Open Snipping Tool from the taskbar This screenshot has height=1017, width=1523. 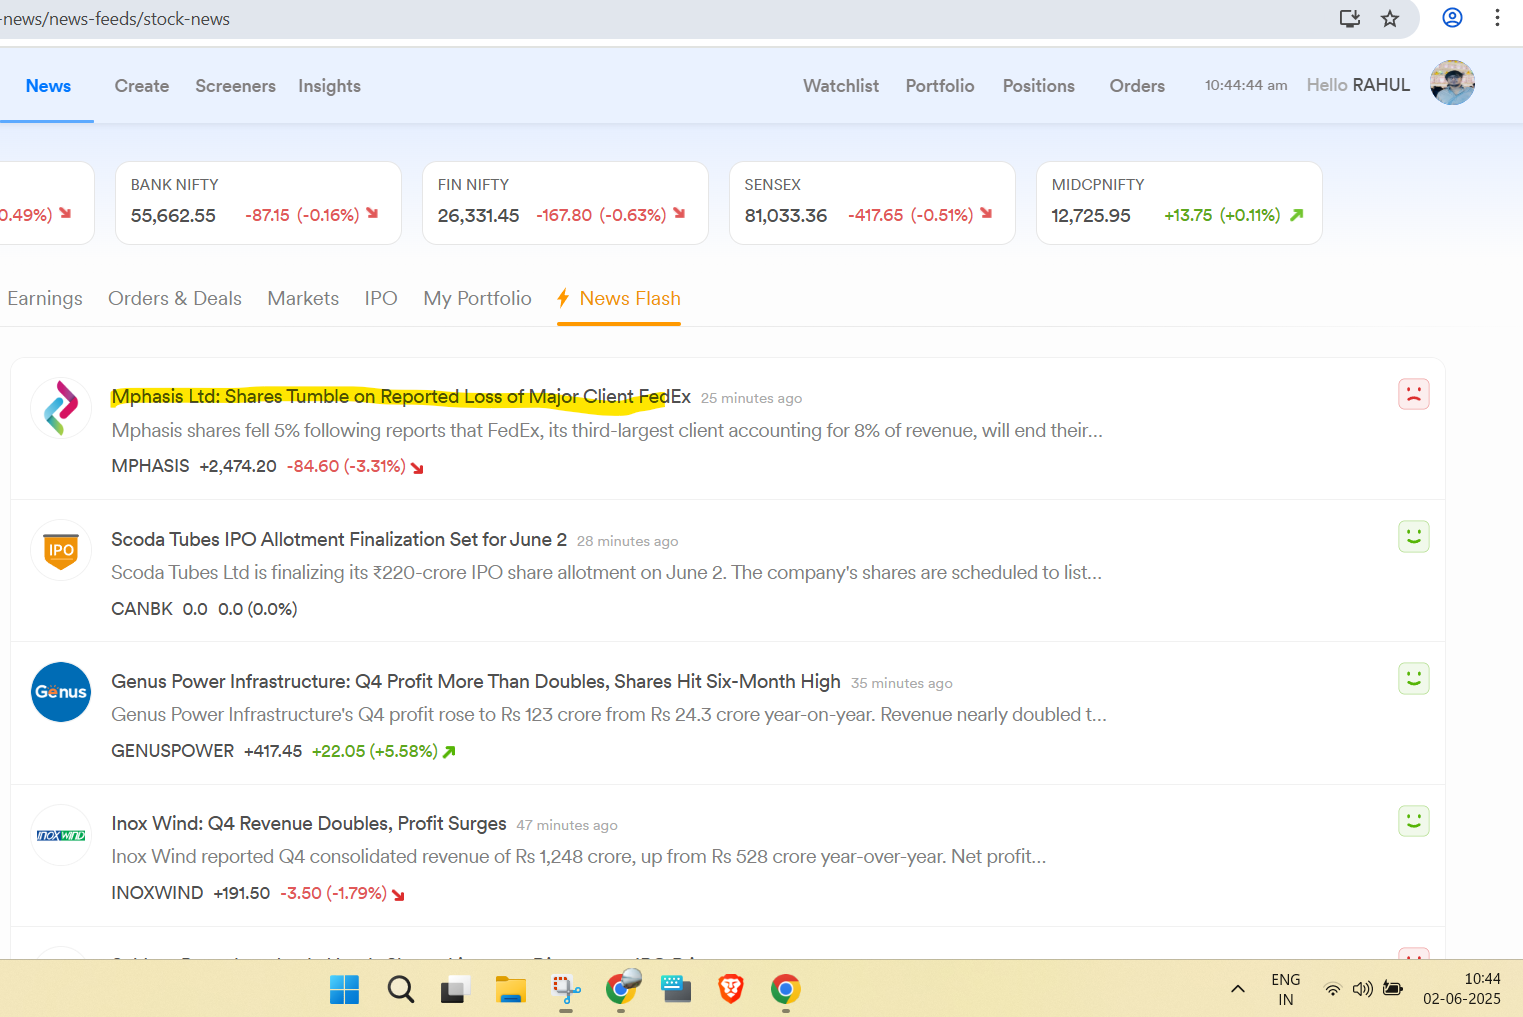566,989
